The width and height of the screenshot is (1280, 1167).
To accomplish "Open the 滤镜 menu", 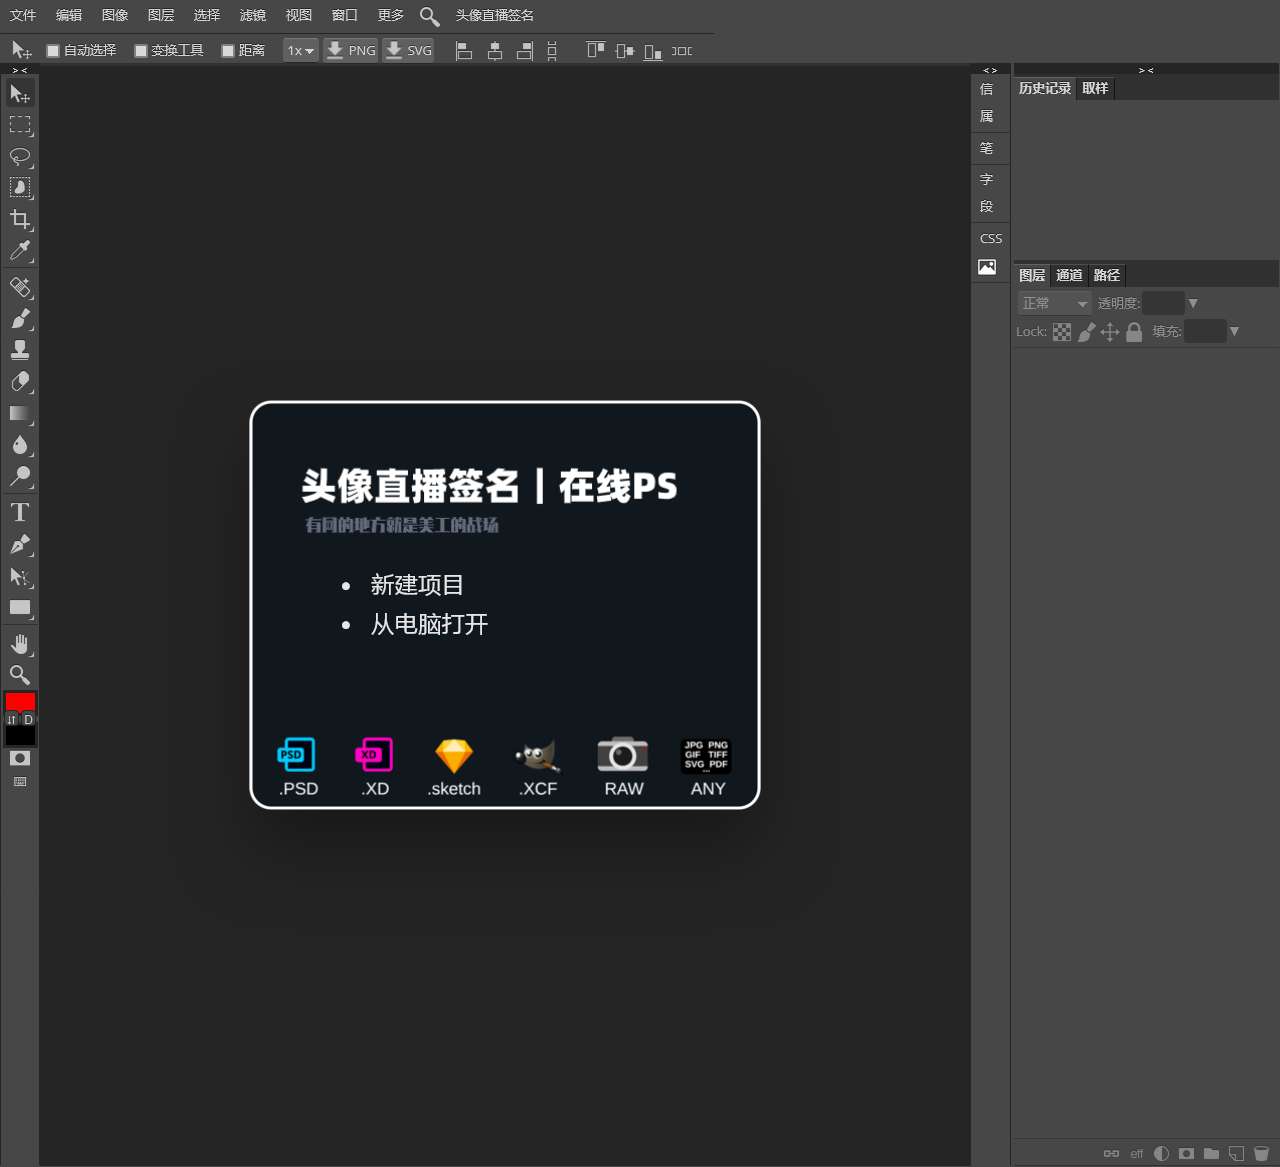I will click(x=253, y=15).
